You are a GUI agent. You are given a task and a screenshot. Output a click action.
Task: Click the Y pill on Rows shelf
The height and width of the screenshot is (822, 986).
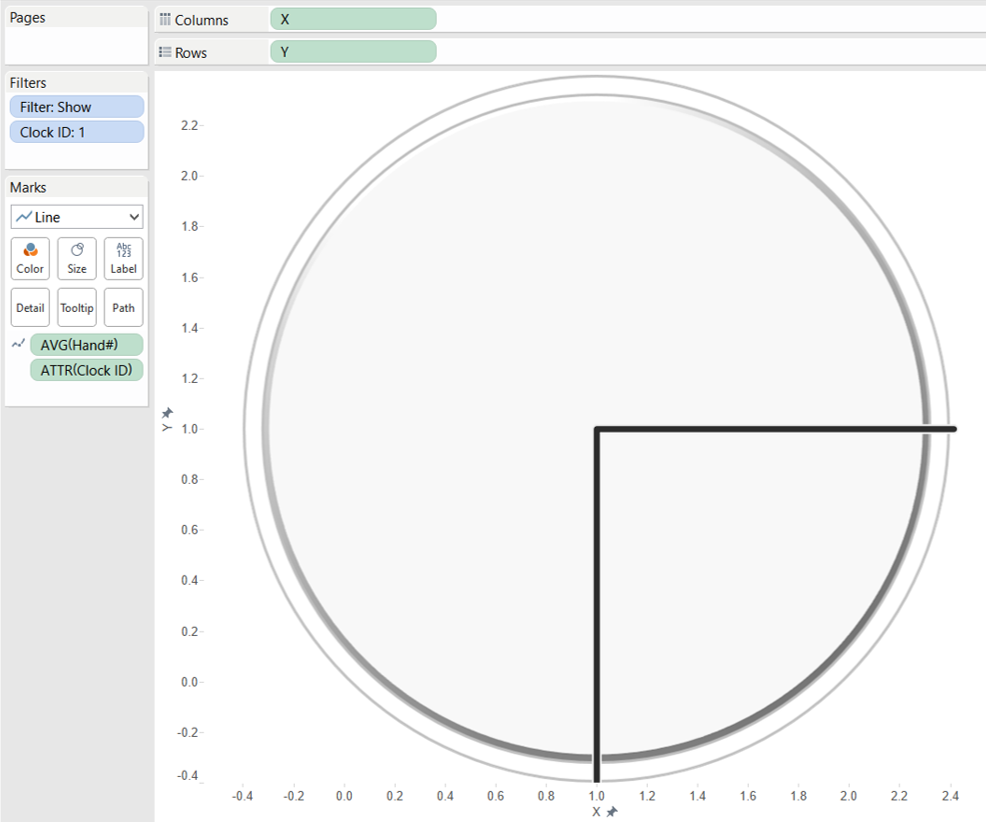pos(353,52)
